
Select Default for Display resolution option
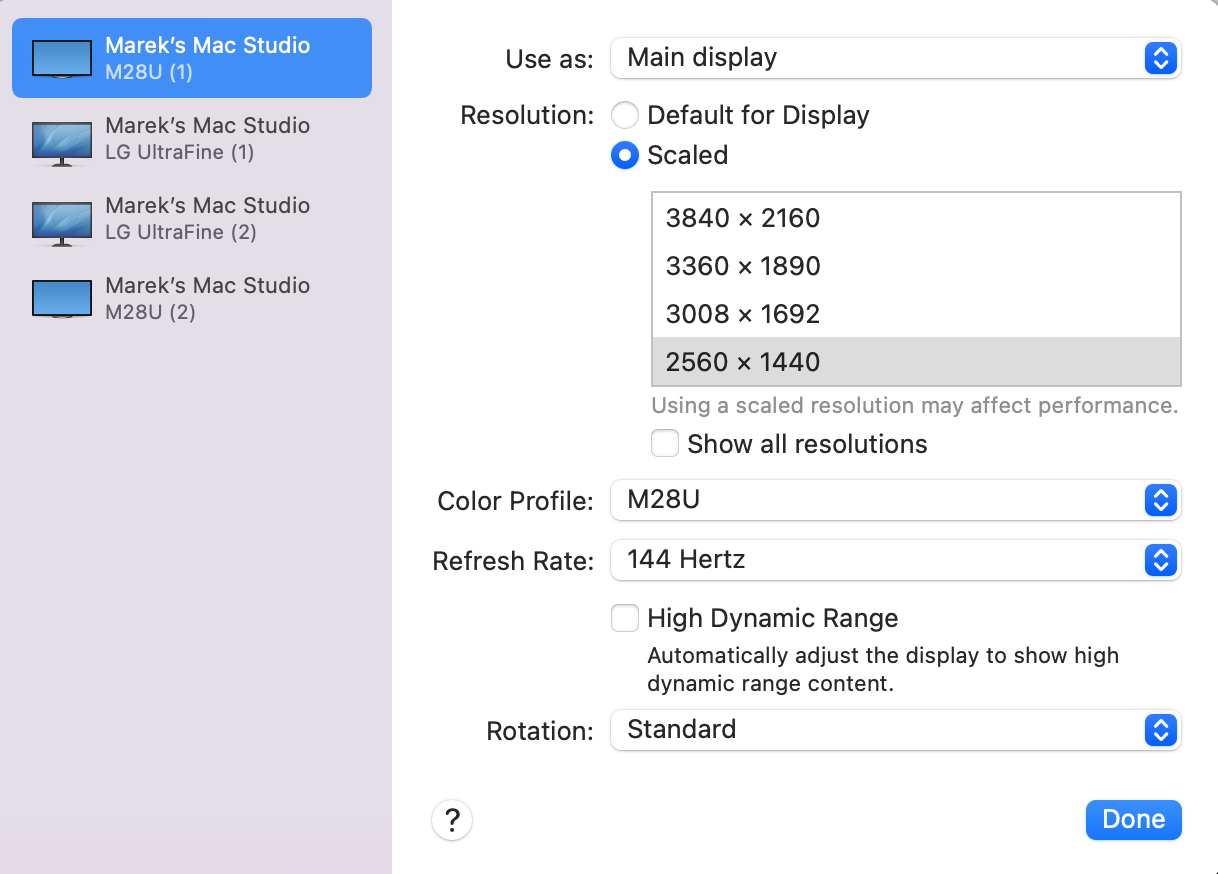pos(625,116)
